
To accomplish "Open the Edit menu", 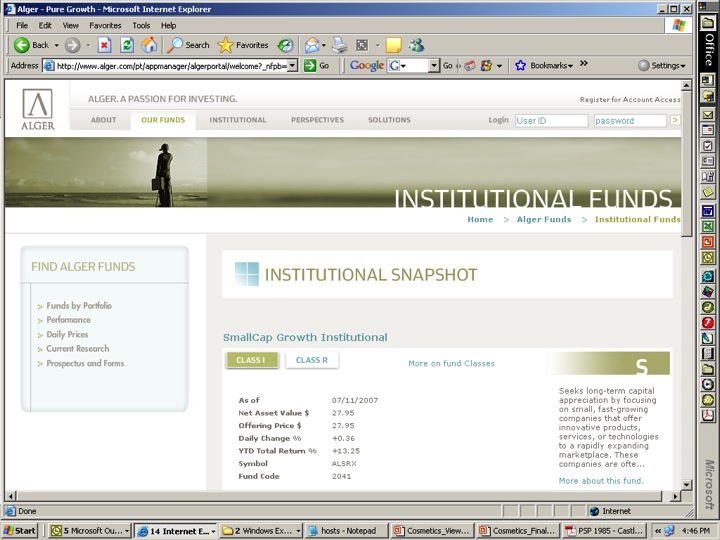I will click(x=45, y=25).
